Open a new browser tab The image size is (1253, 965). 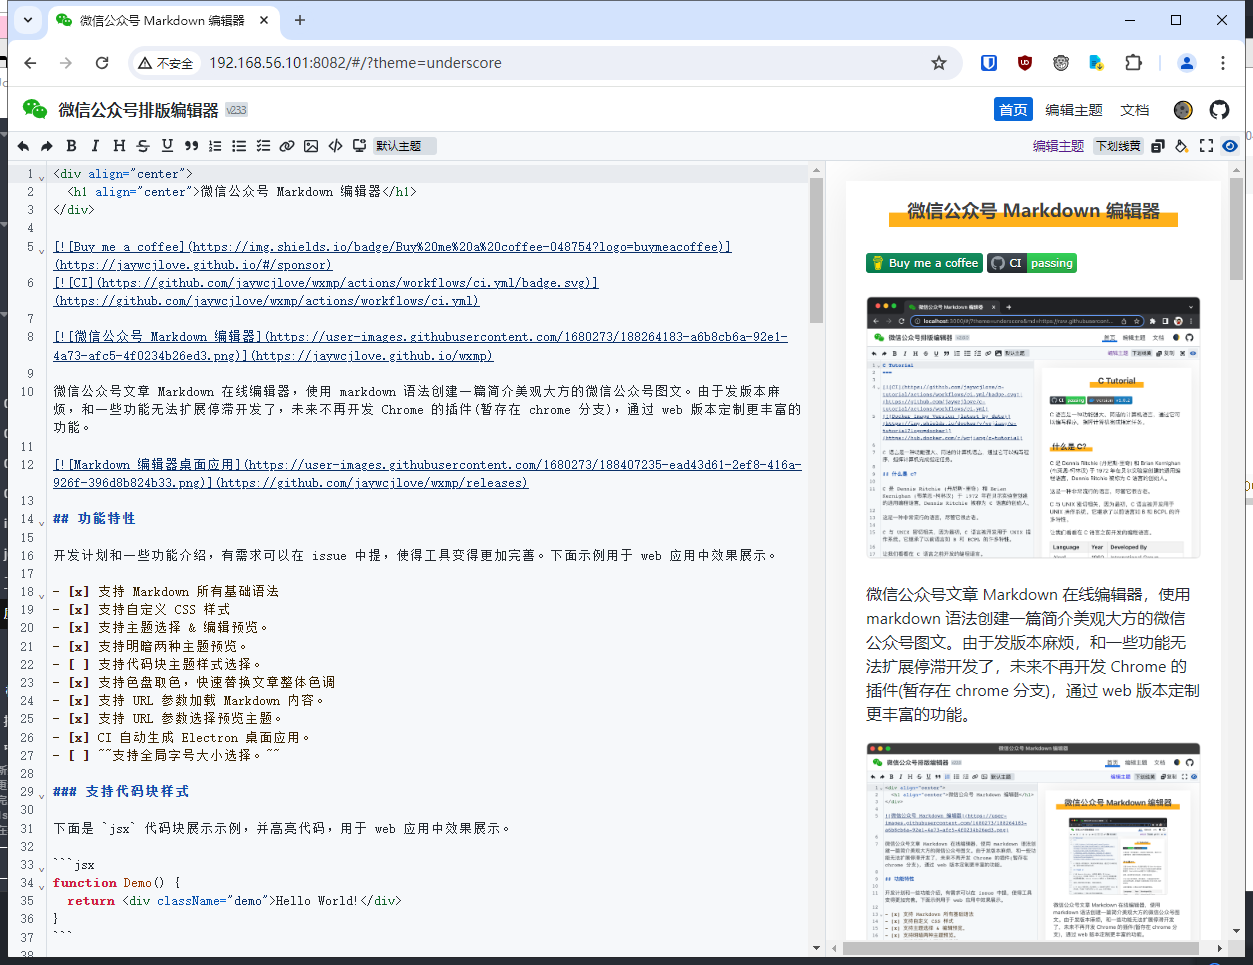pos(300,20)
